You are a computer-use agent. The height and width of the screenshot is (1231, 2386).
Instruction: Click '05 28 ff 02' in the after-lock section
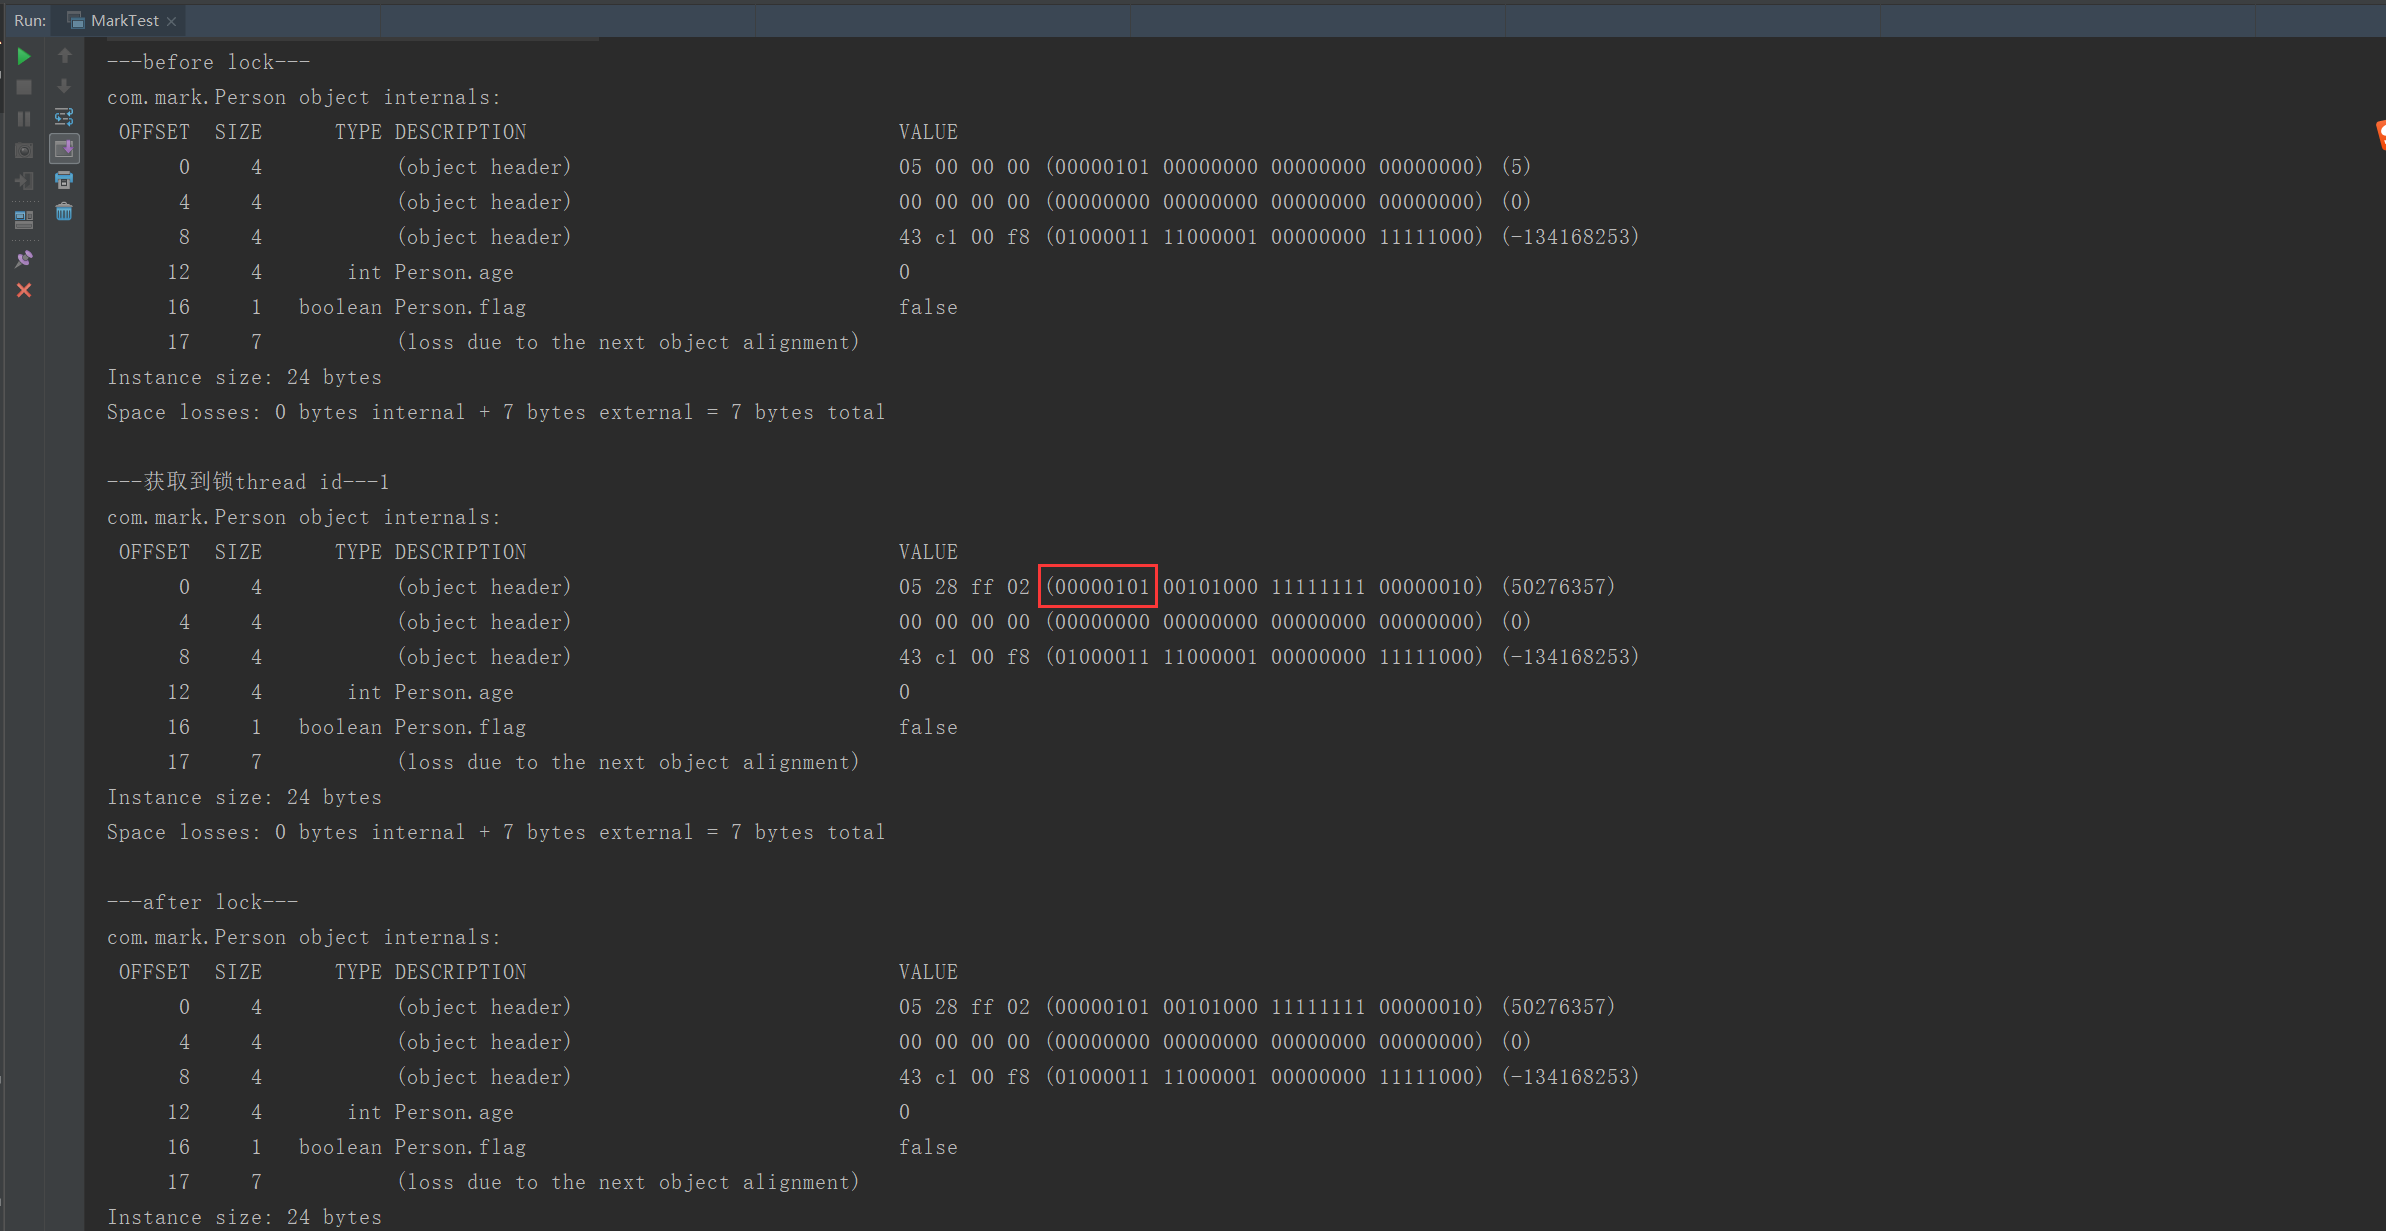(964, 1007)
